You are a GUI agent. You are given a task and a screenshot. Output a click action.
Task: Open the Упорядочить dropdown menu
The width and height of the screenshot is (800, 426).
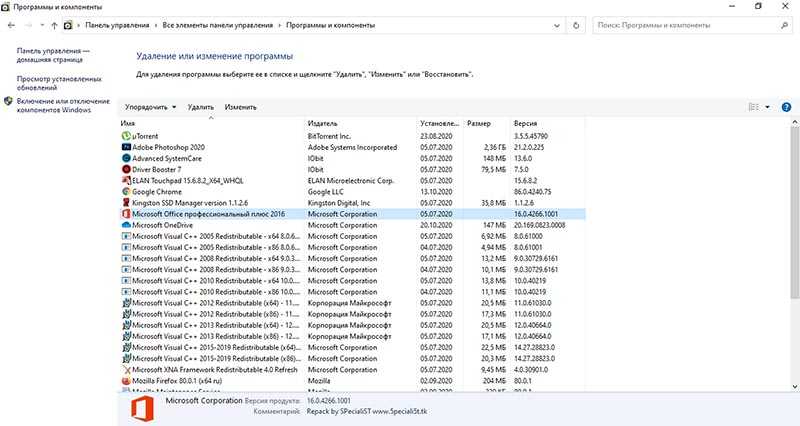click(151, 107)
